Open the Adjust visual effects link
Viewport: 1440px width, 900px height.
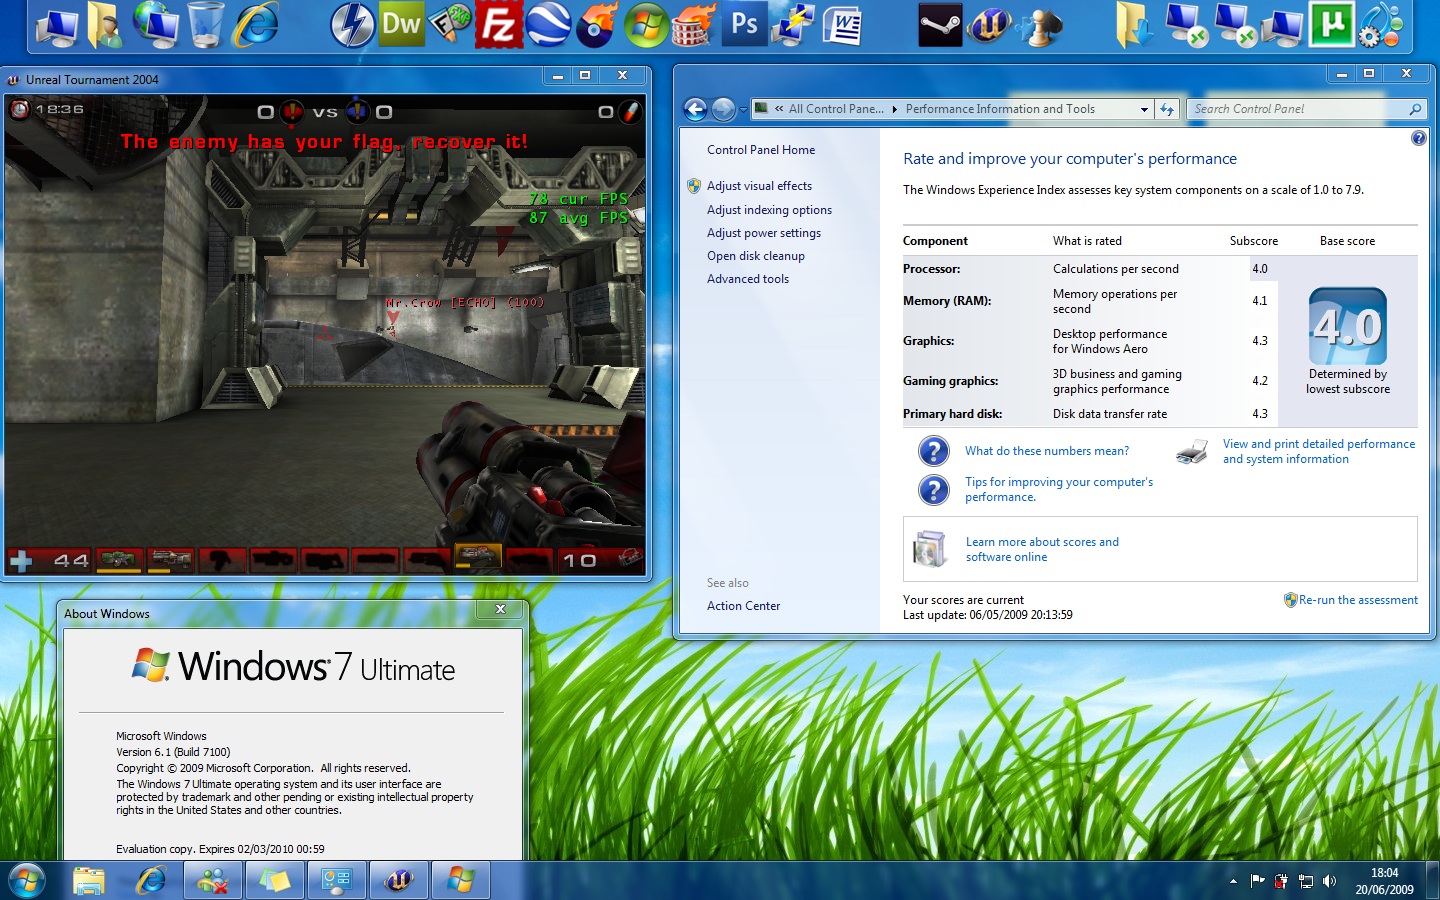(x=759, y=186)
